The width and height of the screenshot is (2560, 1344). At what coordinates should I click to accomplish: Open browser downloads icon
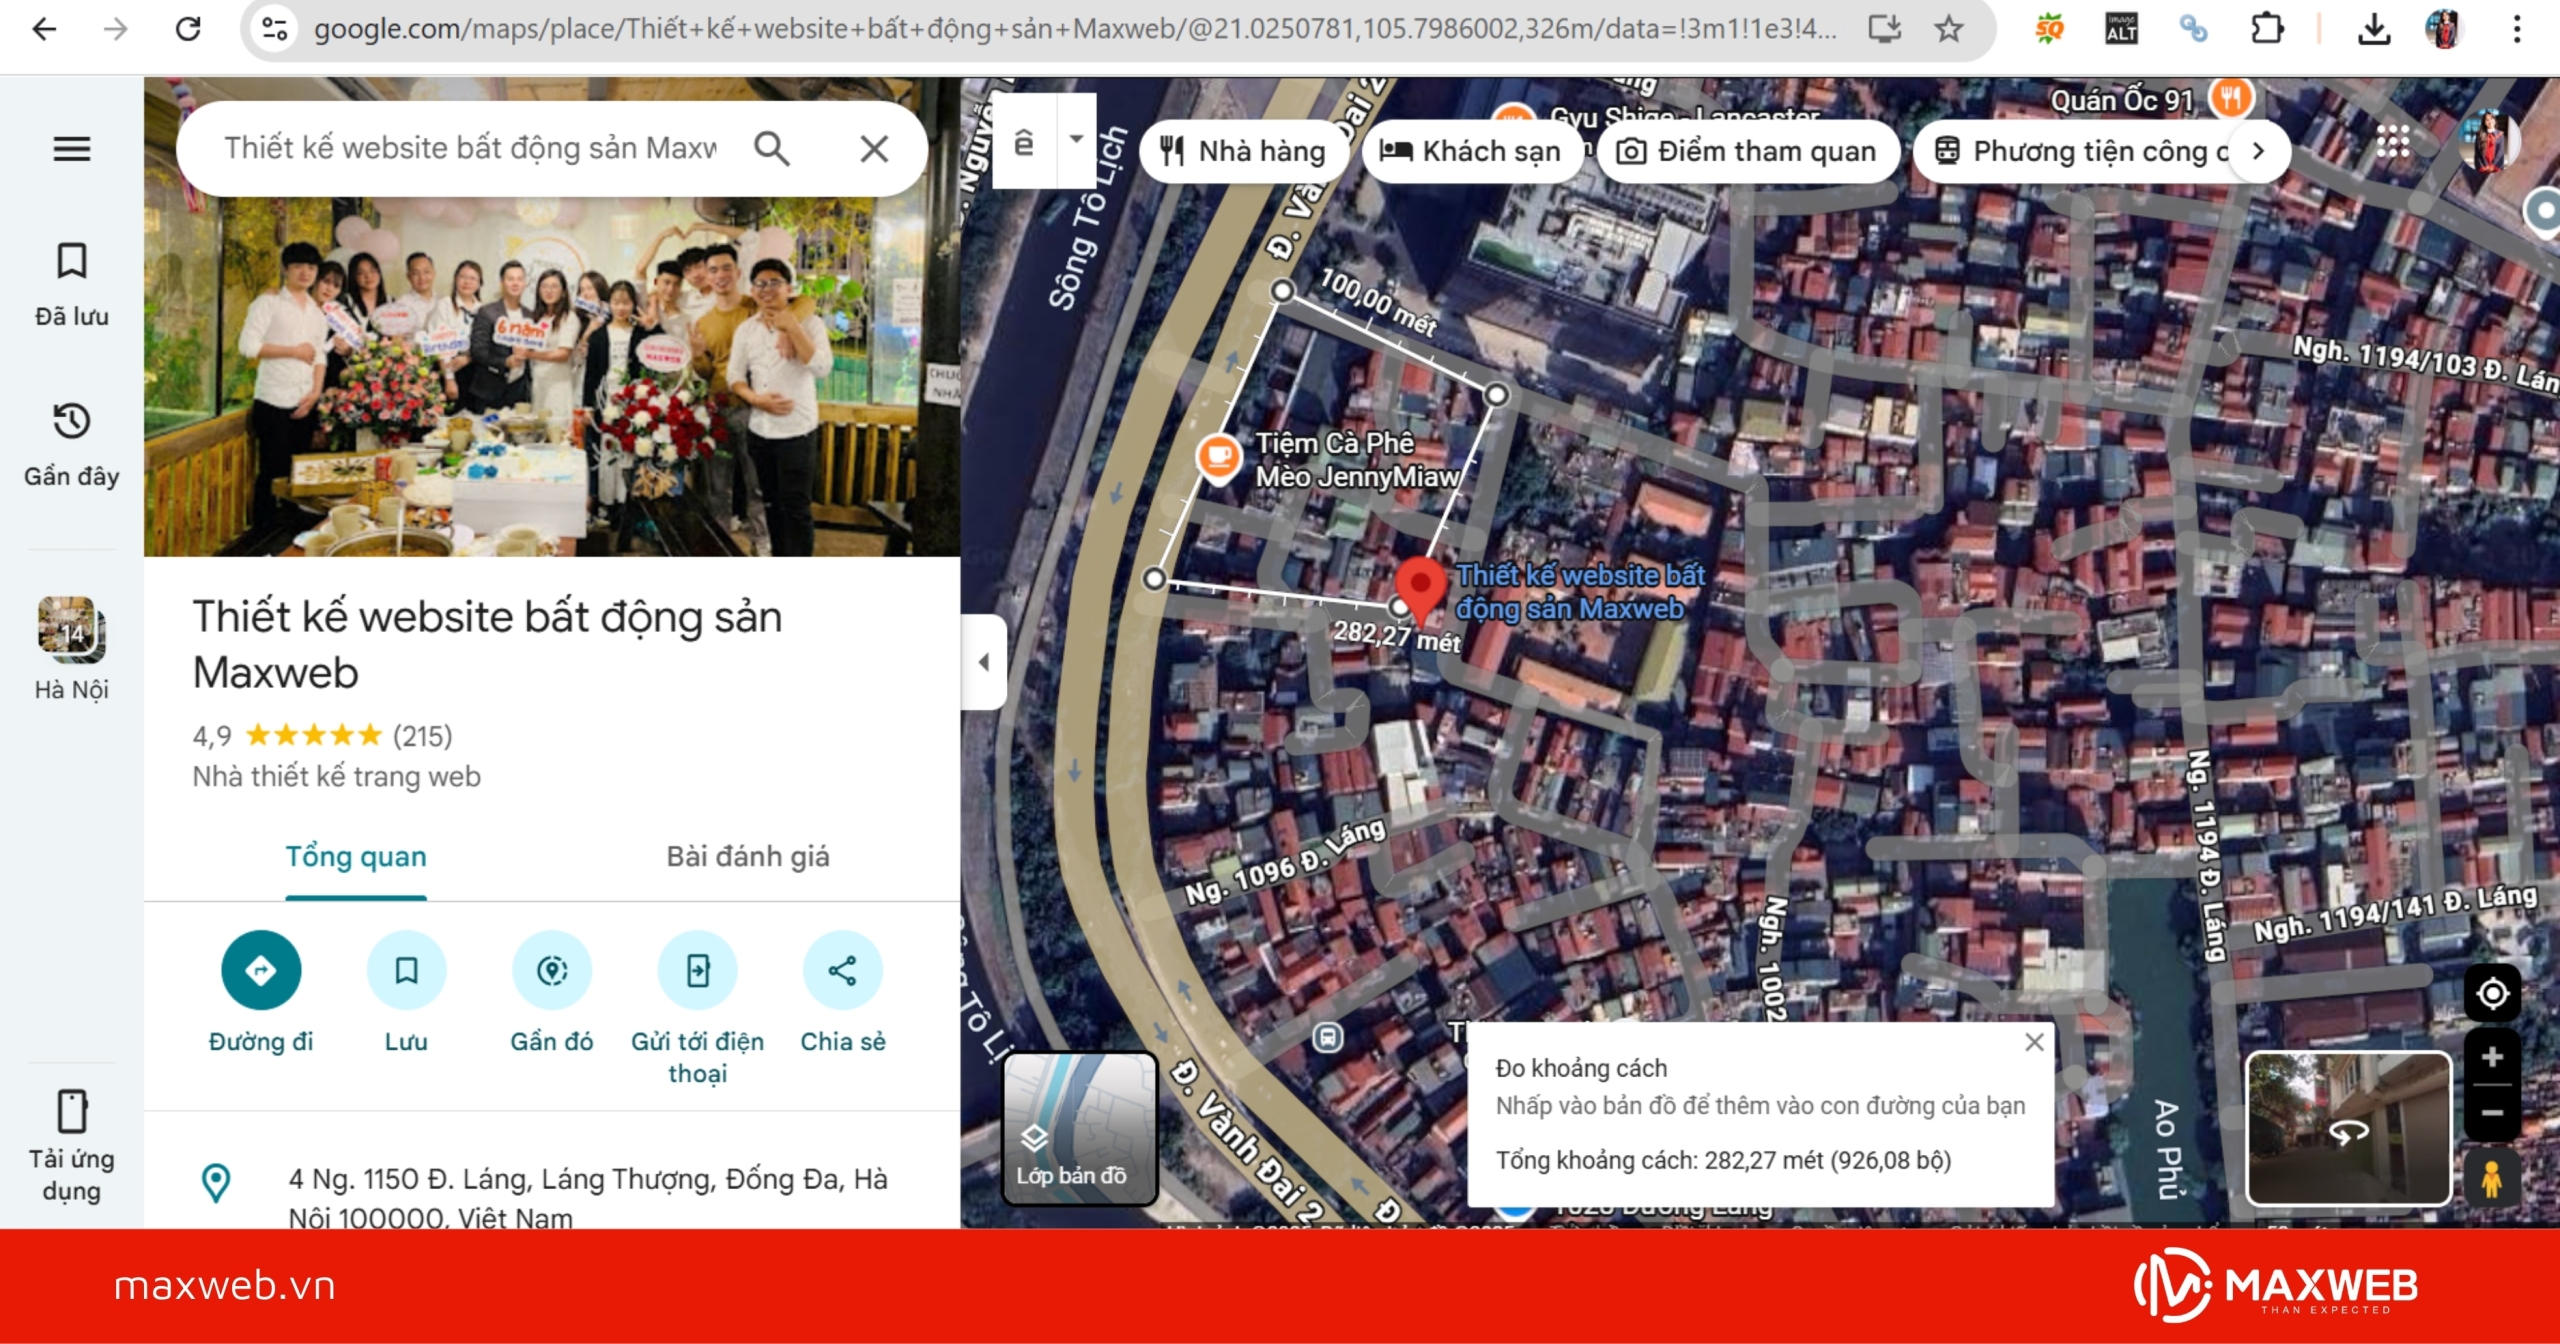pyautogui.click(x=2374, y=29)
